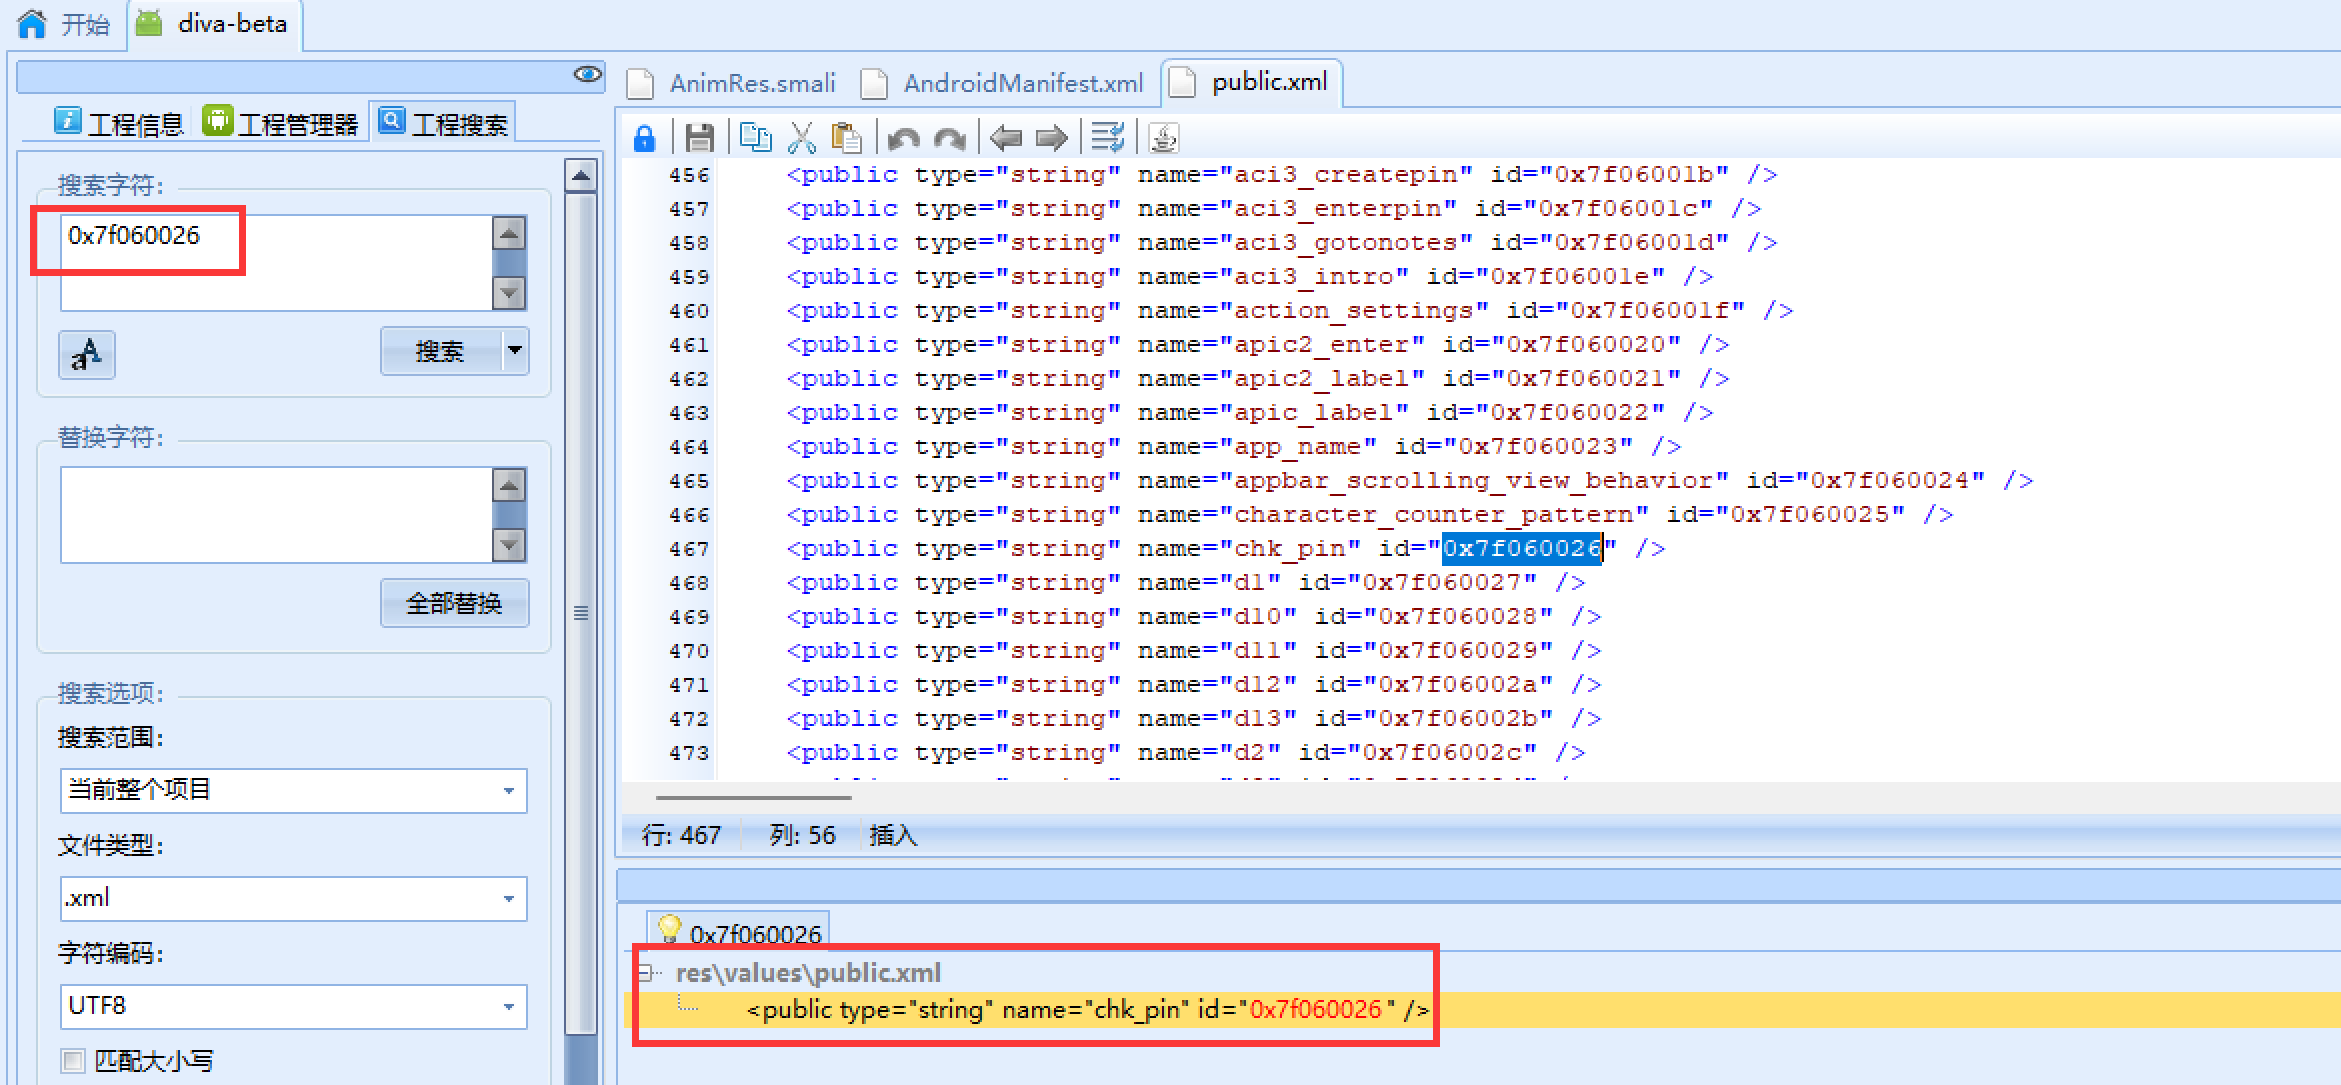The width and height of the screenshot is (2341, 1085).
Task: Navigate back with the left arrow icon
Action: point(1005,137)
